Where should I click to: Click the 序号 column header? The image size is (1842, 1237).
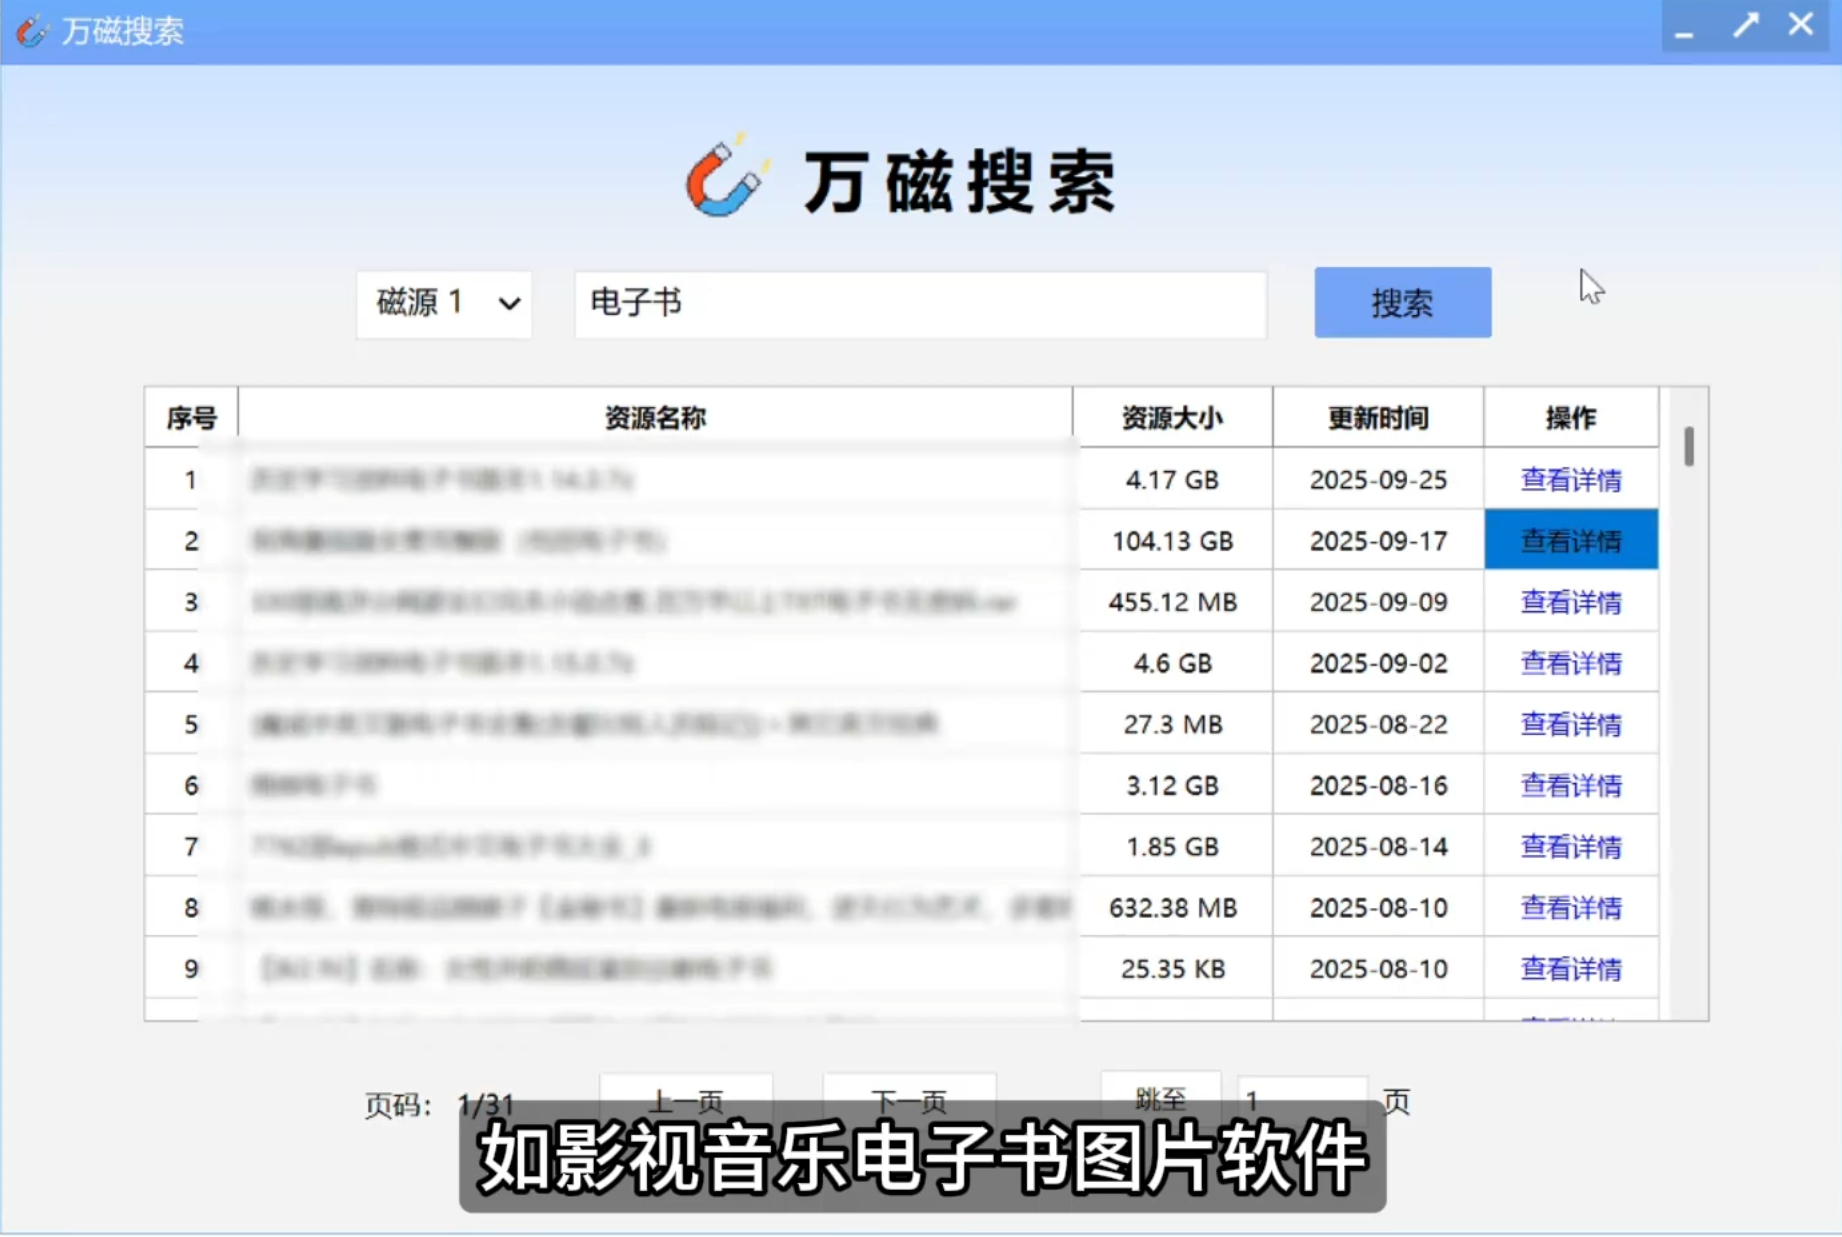190,418
